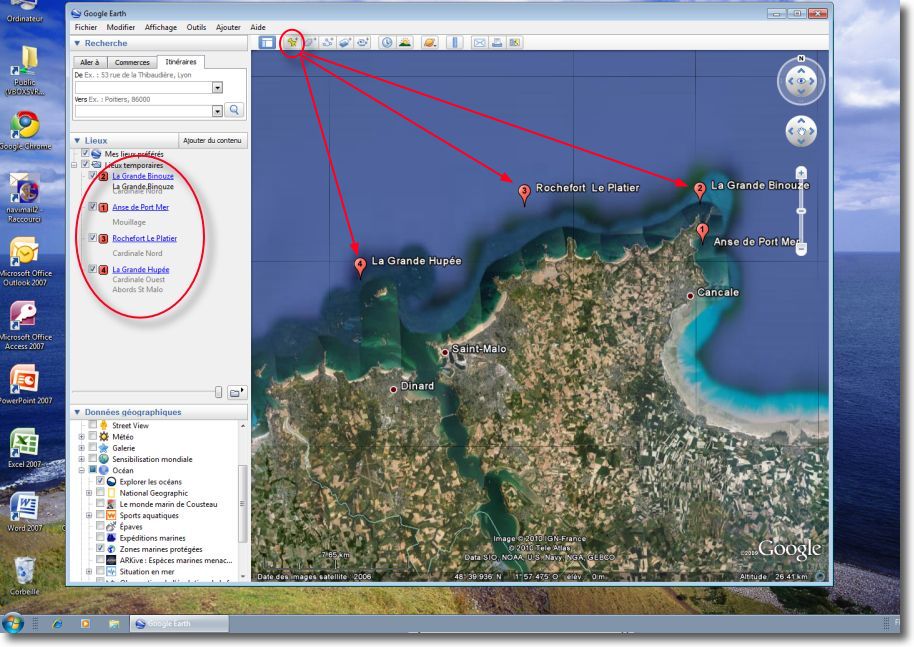This screenshot has height=647, width=914.
Task: Uncheck Rochefort Le Platier checkbox
Action: click(x=93, y=237)
